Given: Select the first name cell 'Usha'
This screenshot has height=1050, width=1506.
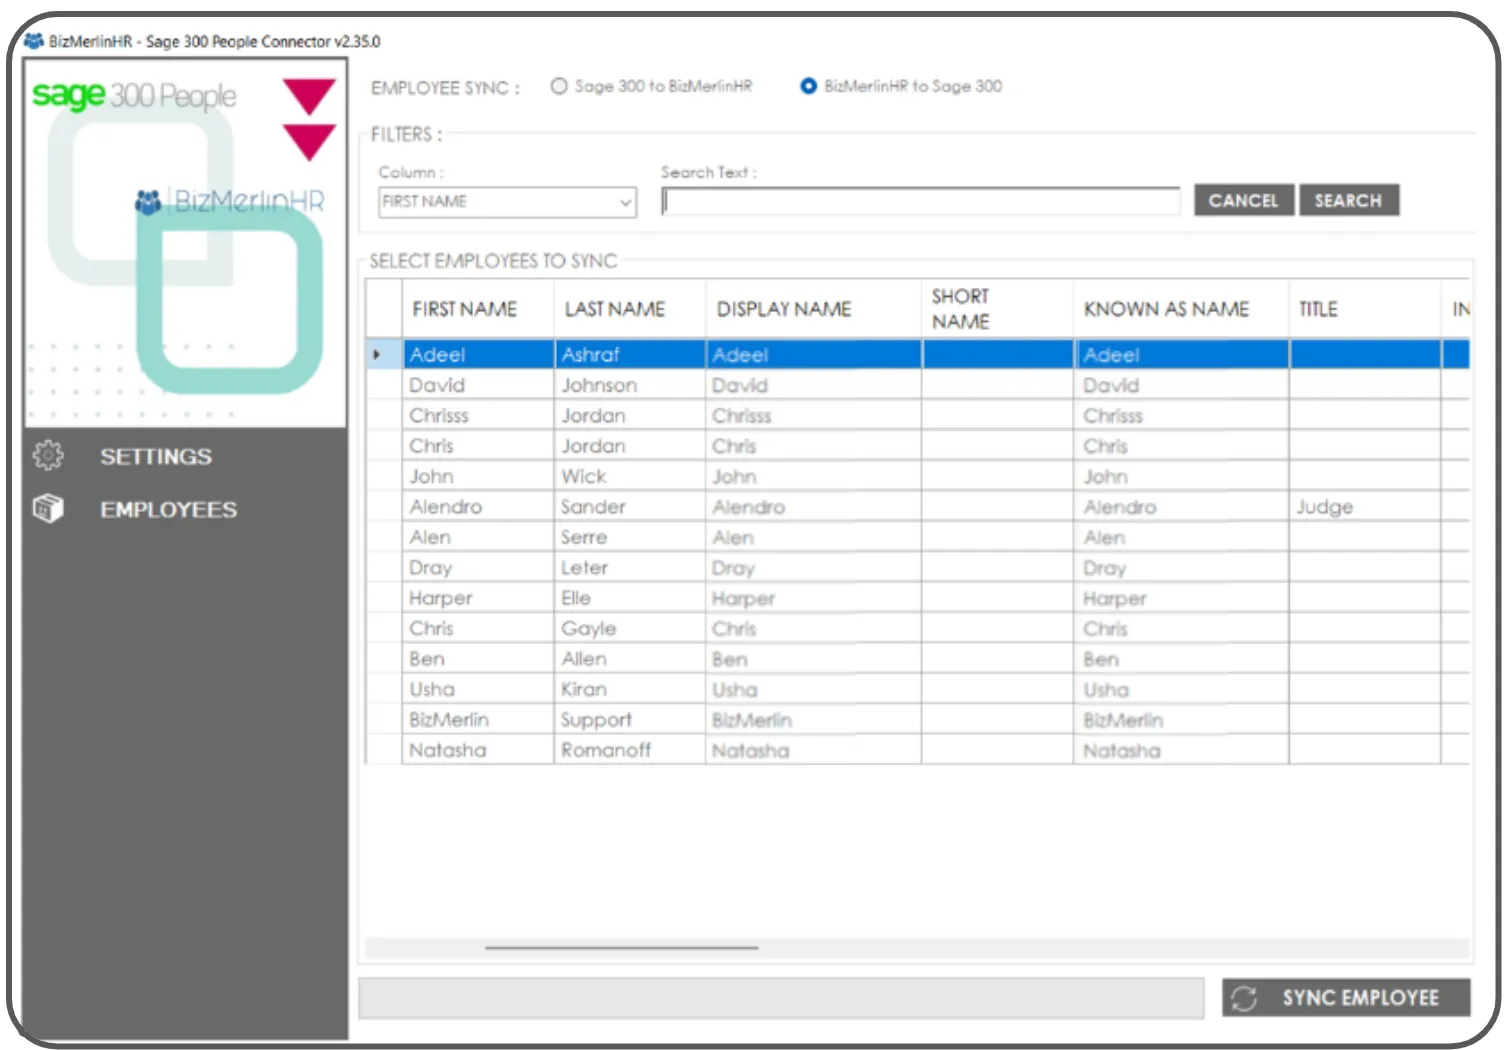Looking at the screenshot, I should (479, 689).
